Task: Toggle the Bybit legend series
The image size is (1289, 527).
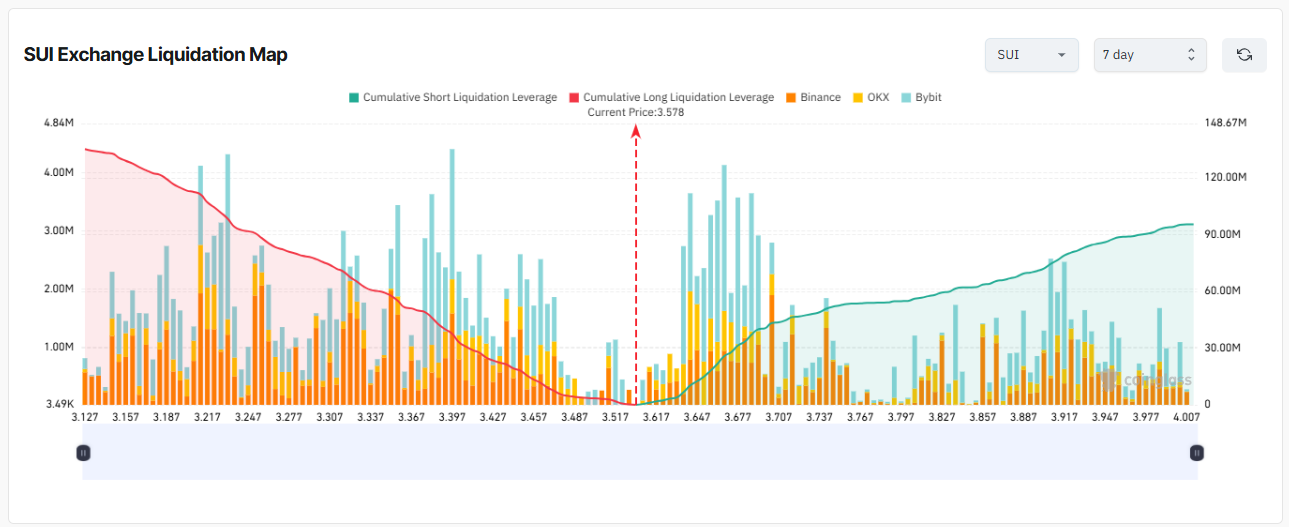Action: (x=921, y=97)
